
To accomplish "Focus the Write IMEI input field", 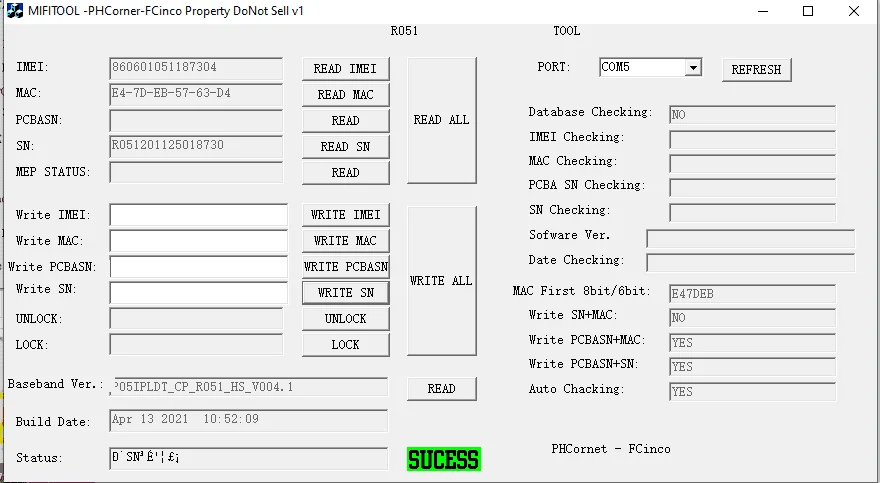I will tap(199, 215).
